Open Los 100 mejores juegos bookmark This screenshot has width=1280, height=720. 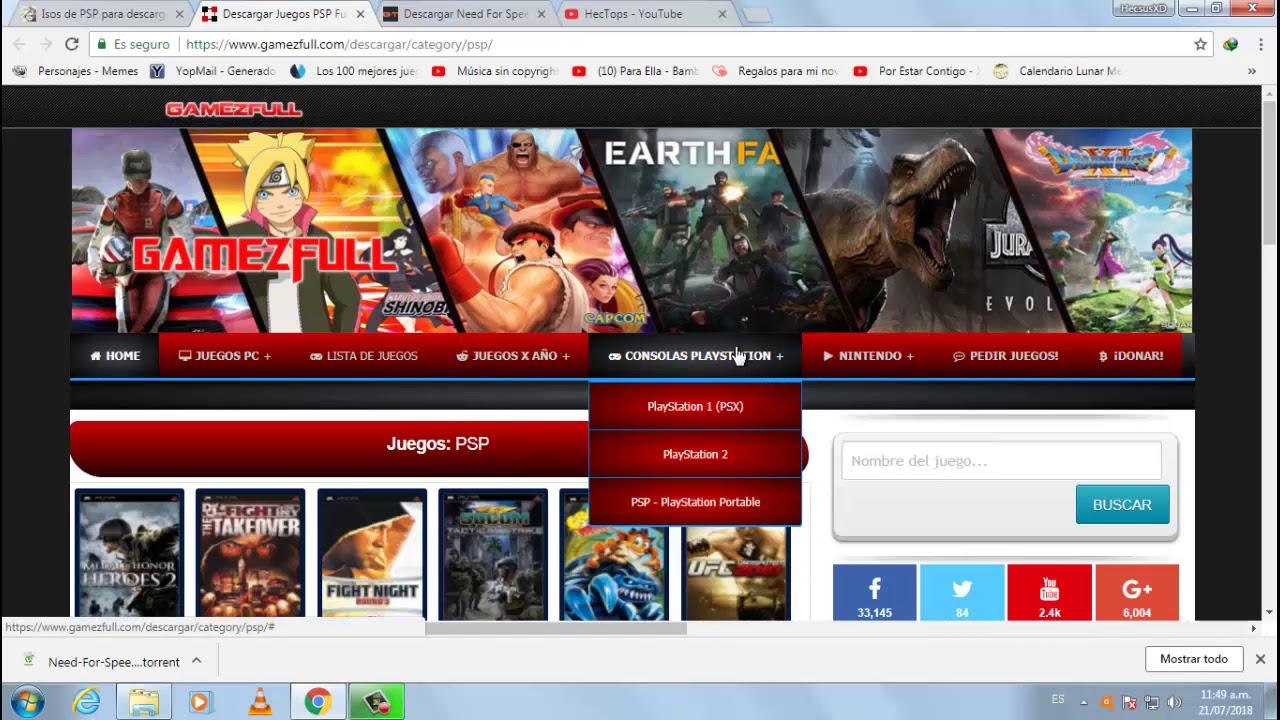(x=353, y=71)
